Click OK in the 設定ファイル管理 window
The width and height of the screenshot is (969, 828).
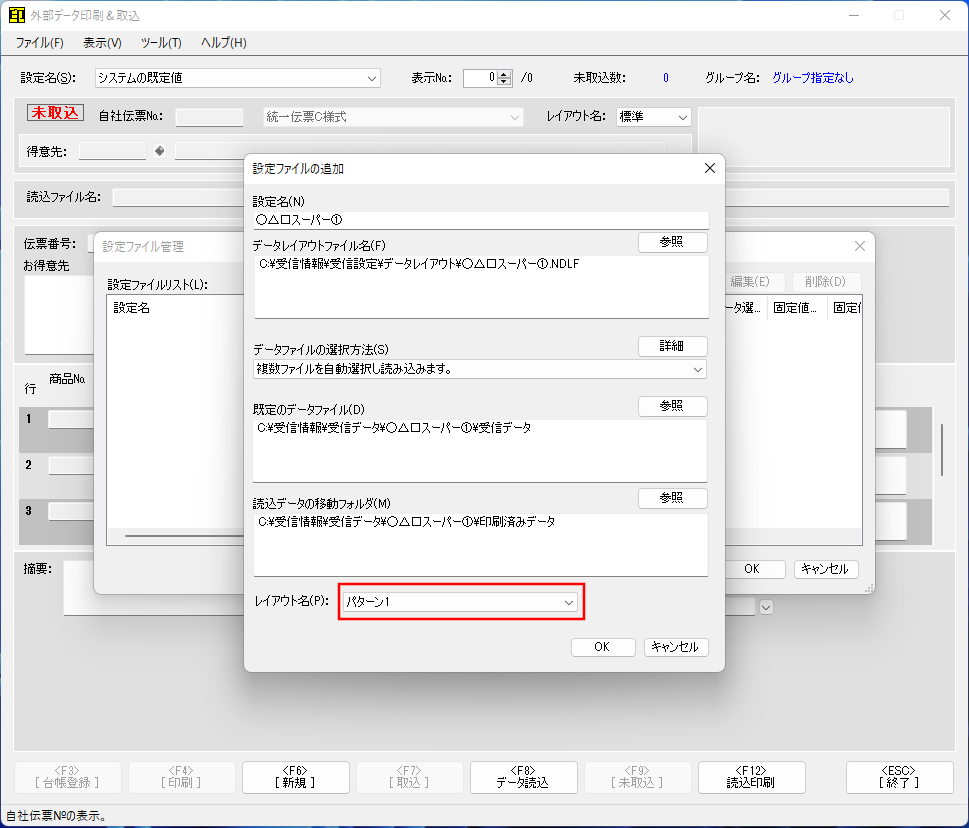[x=753, y=569]
